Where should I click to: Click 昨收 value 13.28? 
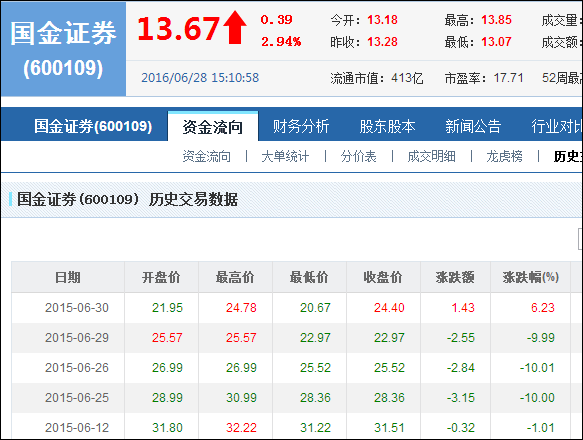tap(382, 42)
